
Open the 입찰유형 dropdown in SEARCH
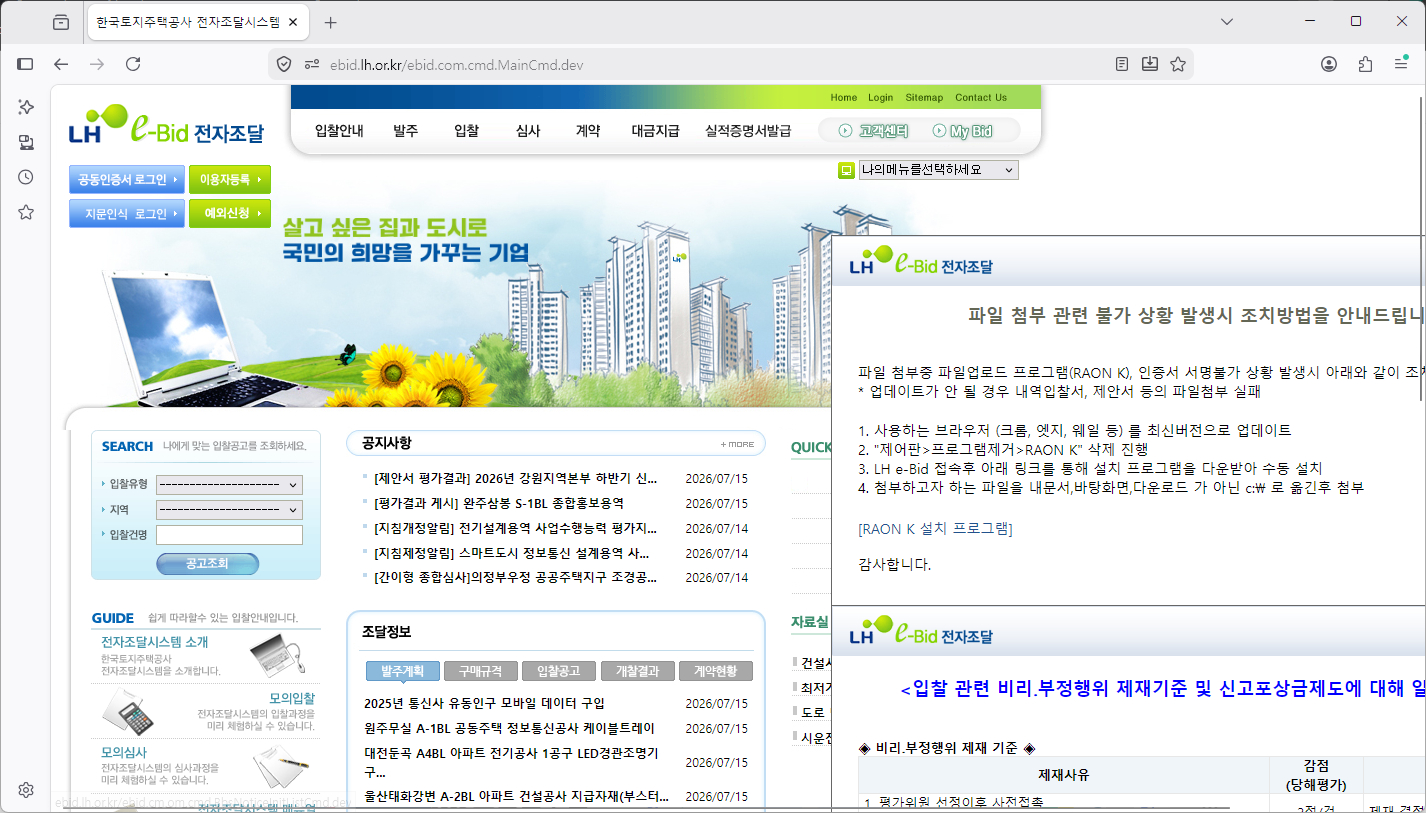(229, 484)
